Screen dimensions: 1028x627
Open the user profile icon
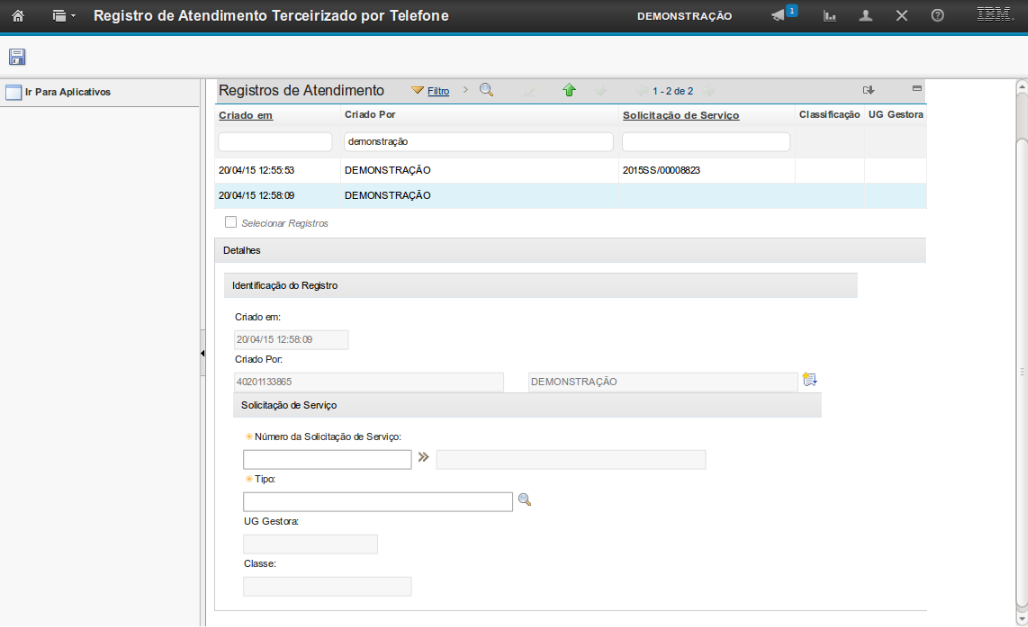(x=865, y=16)
